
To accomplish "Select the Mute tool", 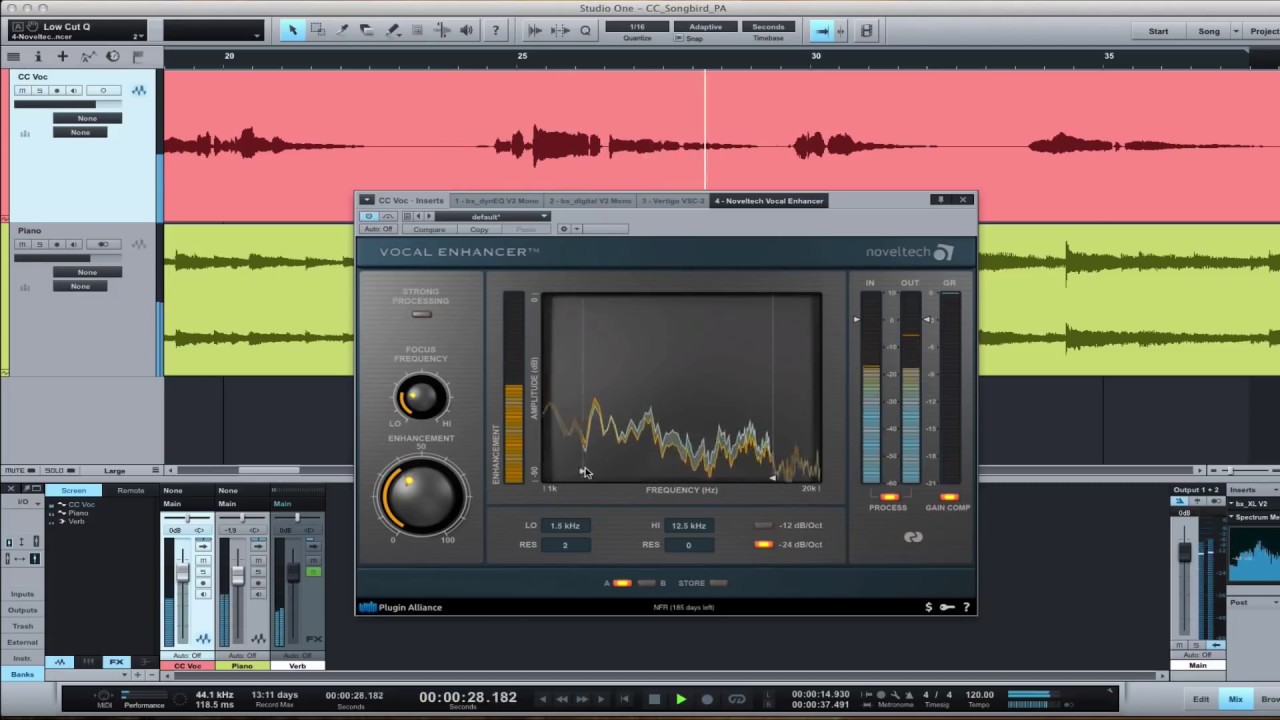I will [417, 31].
